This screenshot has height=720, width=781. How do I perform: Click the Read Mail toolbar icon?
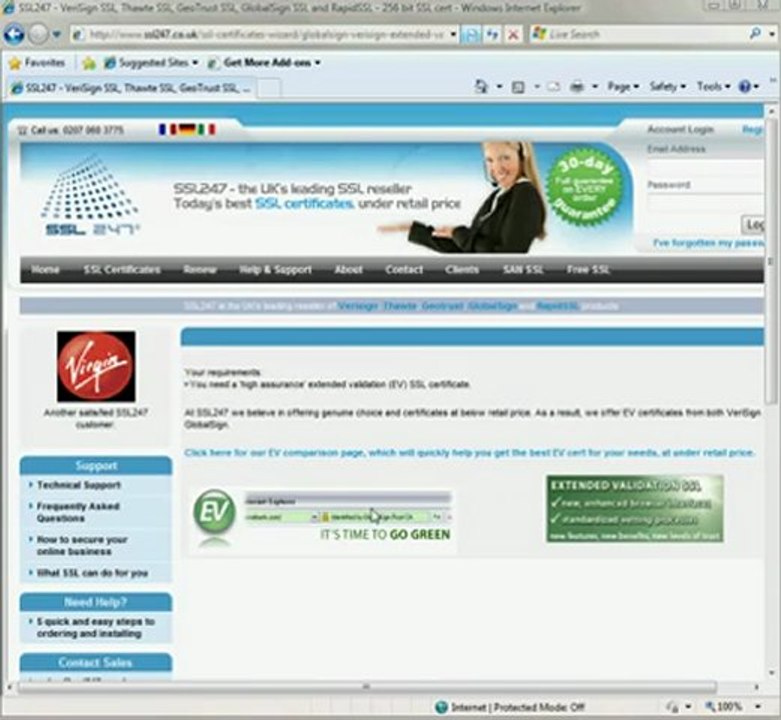[553, 87]
